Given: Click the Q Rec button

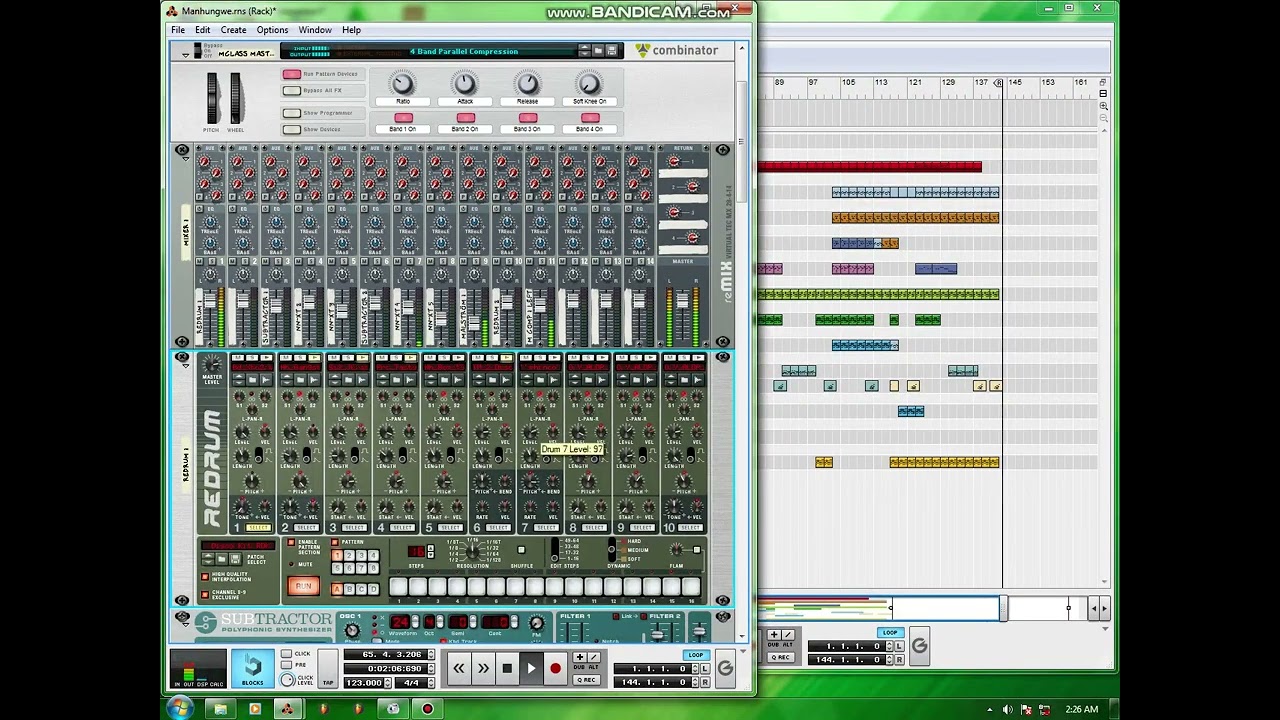Looking at the screenshot, I should tap(586, 680).
